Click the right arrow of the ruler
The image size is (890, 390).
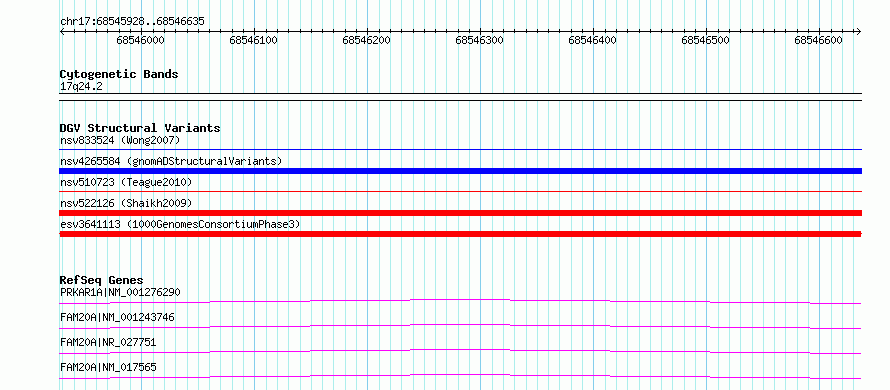click(x=858, y=32)
